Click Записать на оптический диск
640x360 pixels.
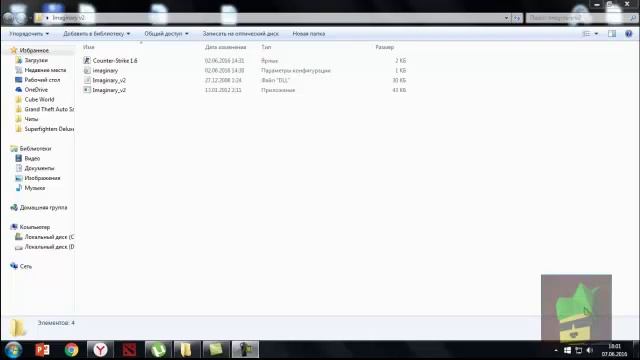point(241,34)
